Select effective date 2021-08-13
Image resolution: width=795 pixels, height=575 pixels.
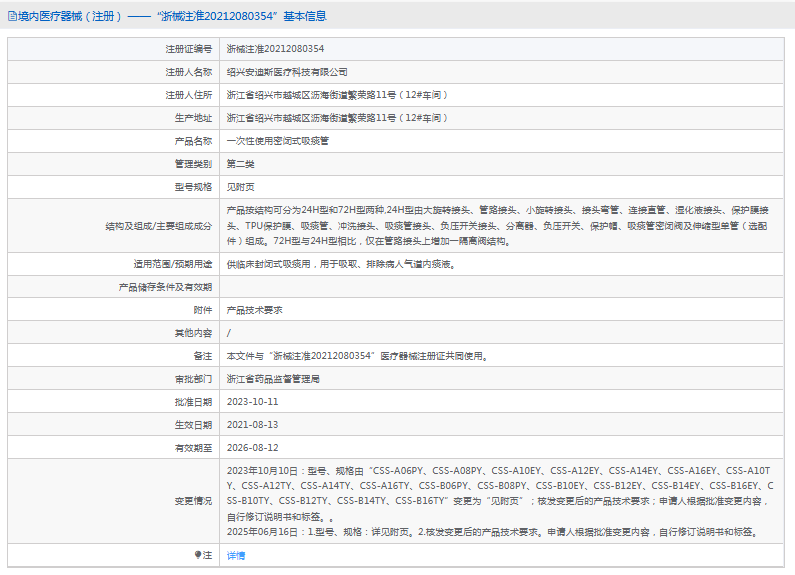[252, 424]
